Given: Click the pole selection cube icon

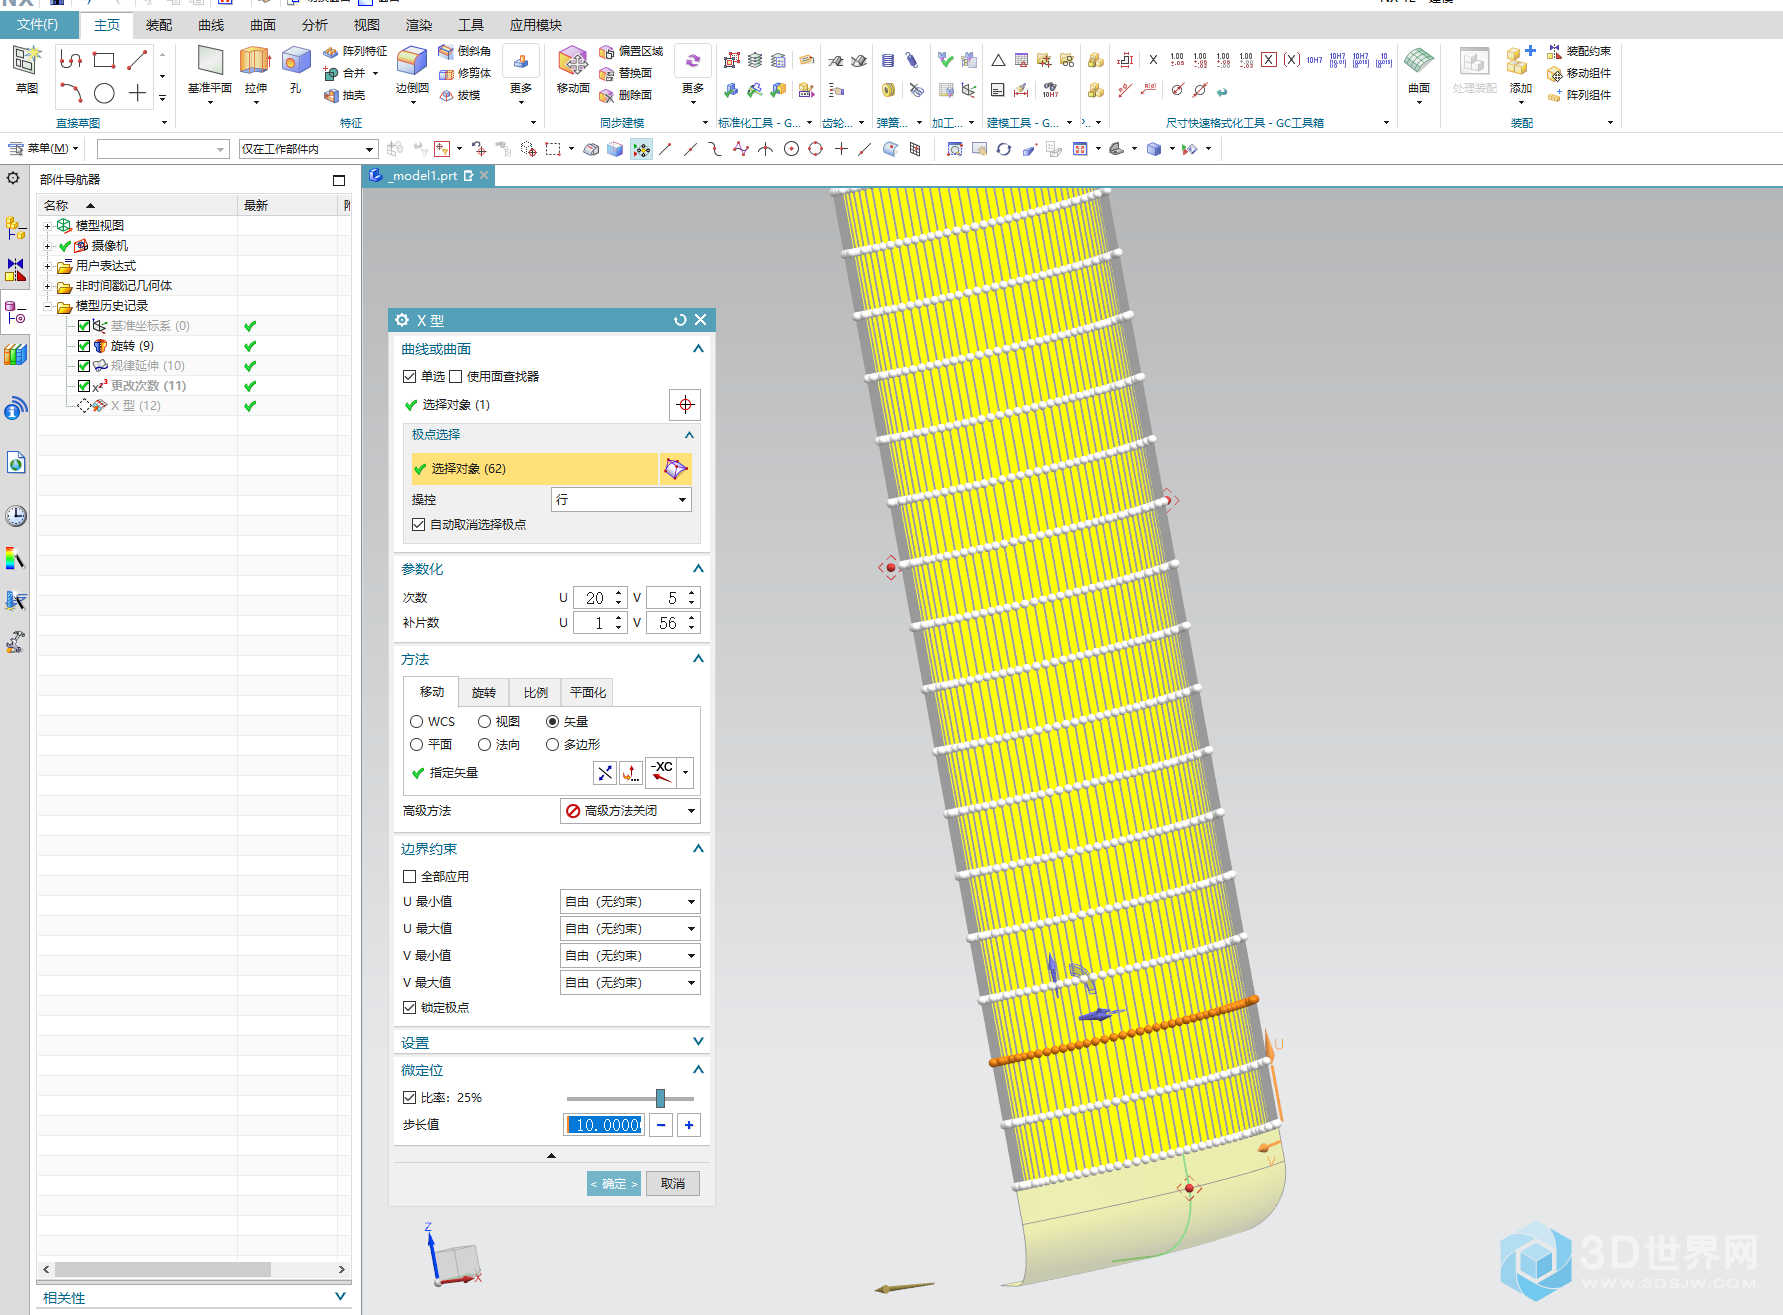Looking at the screenshot, I should click(x=676, y=468).
